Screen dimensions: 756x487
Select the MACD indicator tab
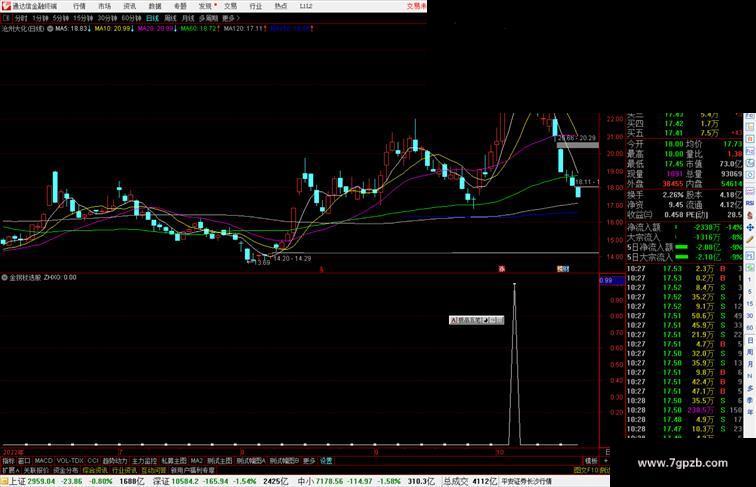tap(43, 461)
